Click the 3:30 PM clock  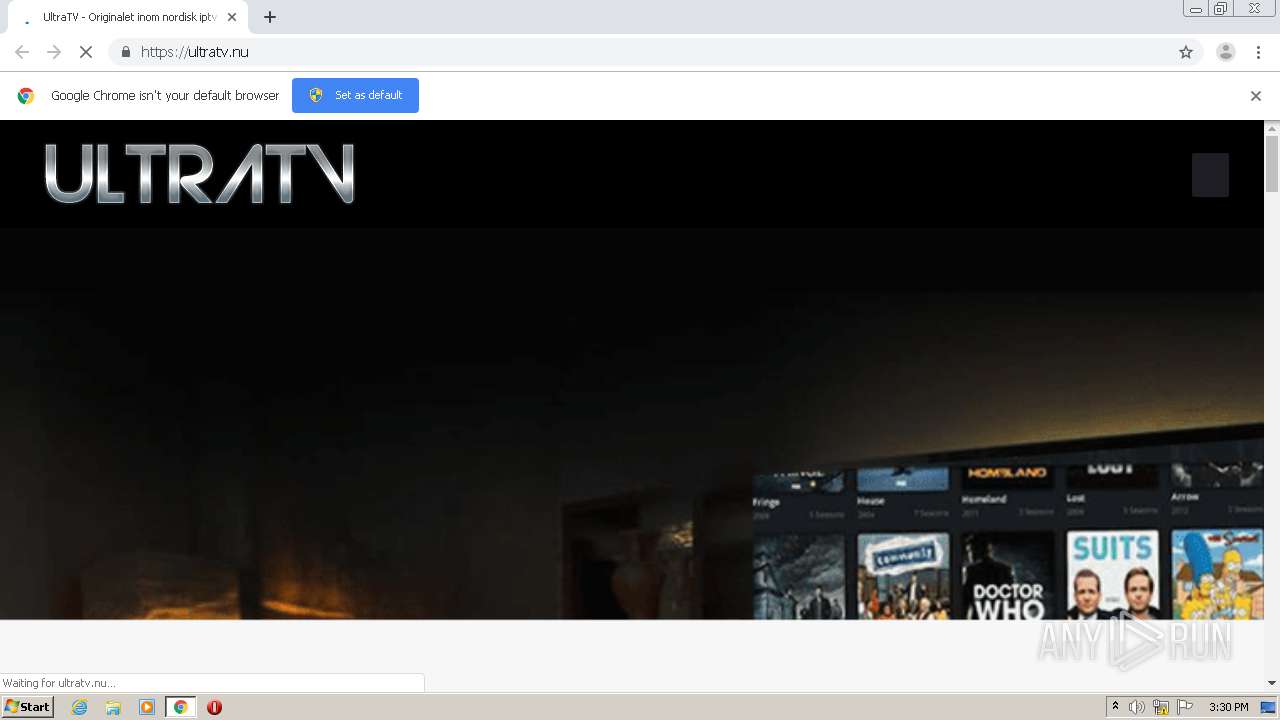coord(1228,707)
